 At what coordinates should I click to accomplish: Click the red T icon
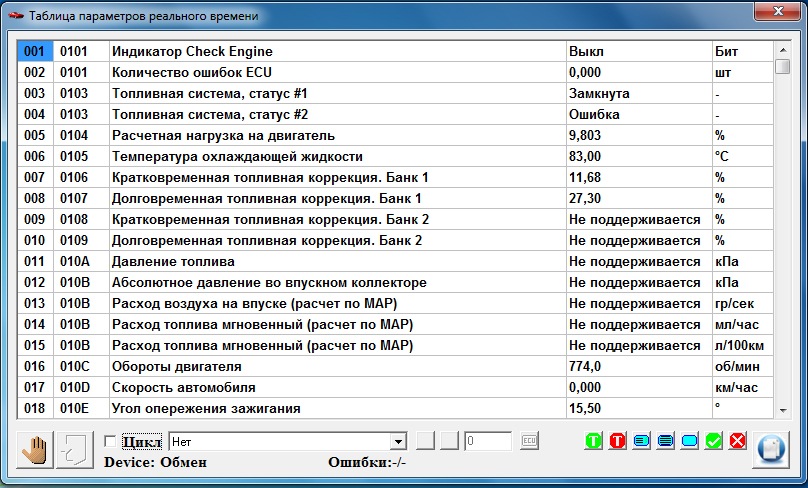pos(617,441)
